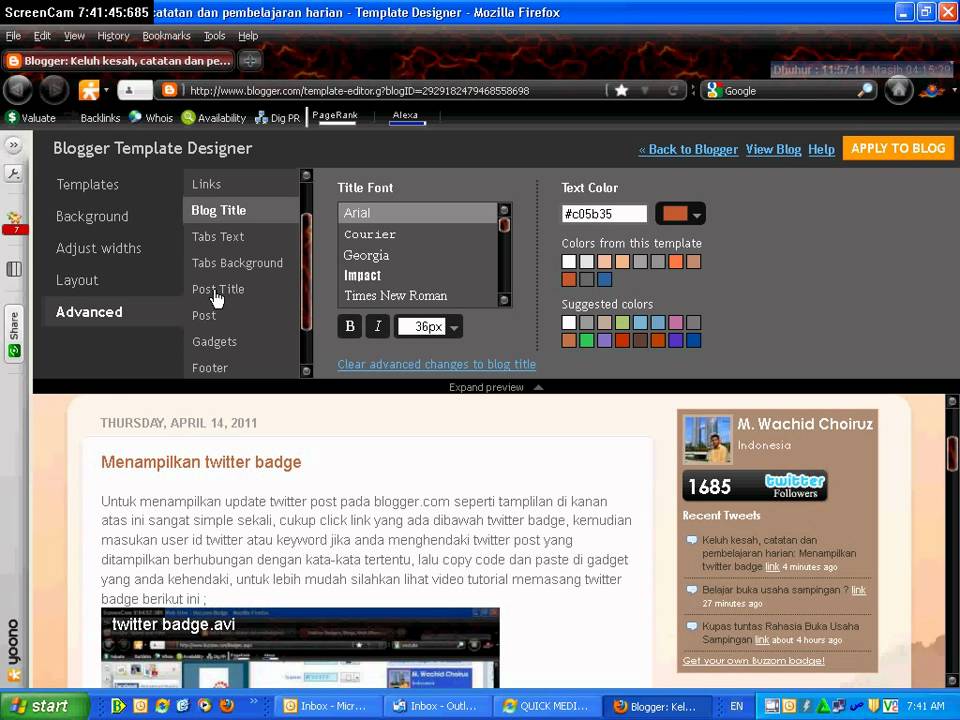Screen dimensions: 960x720
Task: Open the File menu
Action: (13, 36)
